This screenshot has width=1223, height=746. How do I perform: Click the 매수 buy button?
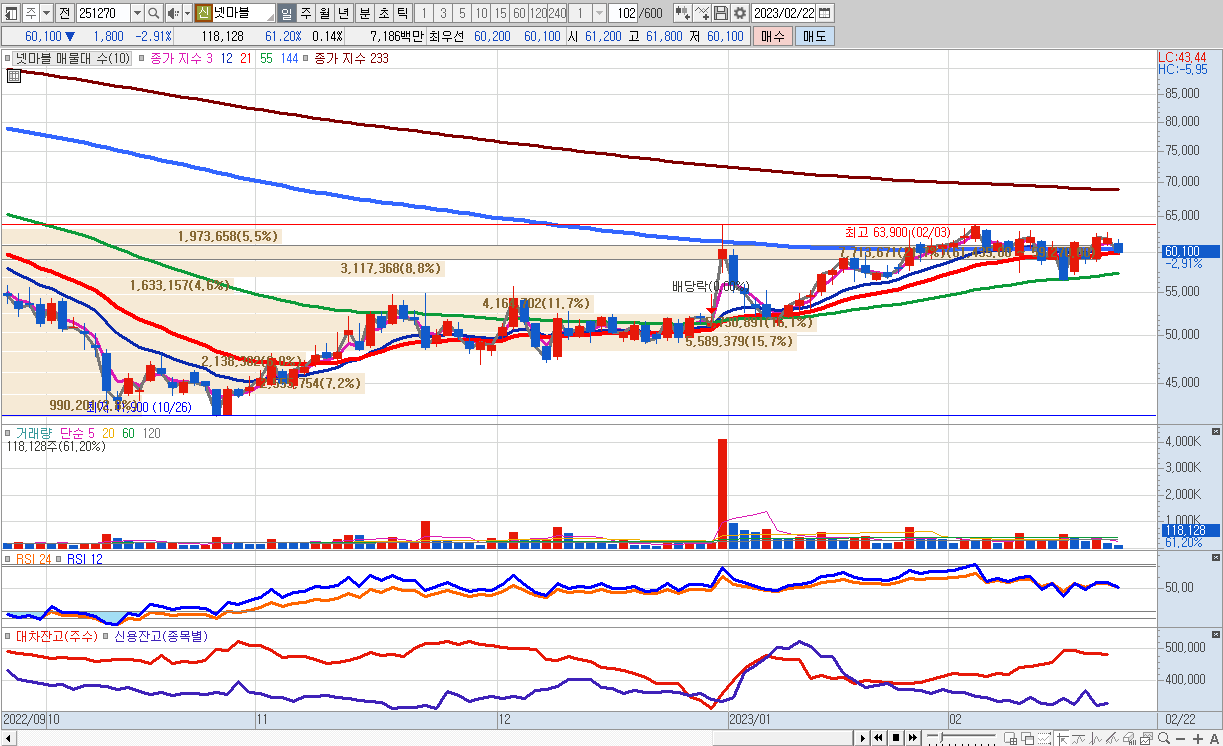pos(772,36)
